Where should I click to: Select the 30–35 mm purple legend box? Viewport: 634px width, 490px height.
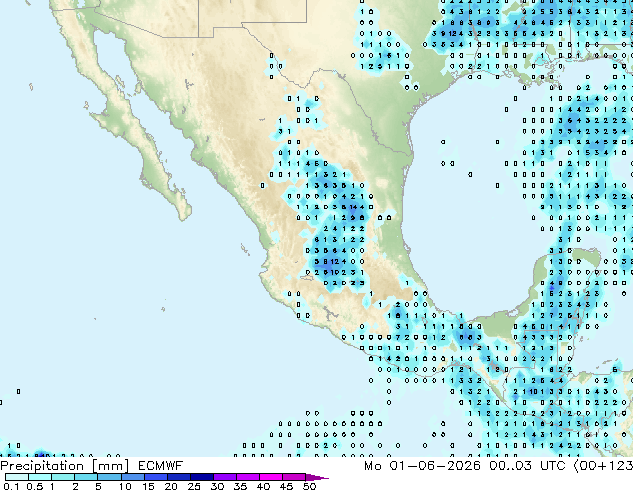(x=225, y=477)
